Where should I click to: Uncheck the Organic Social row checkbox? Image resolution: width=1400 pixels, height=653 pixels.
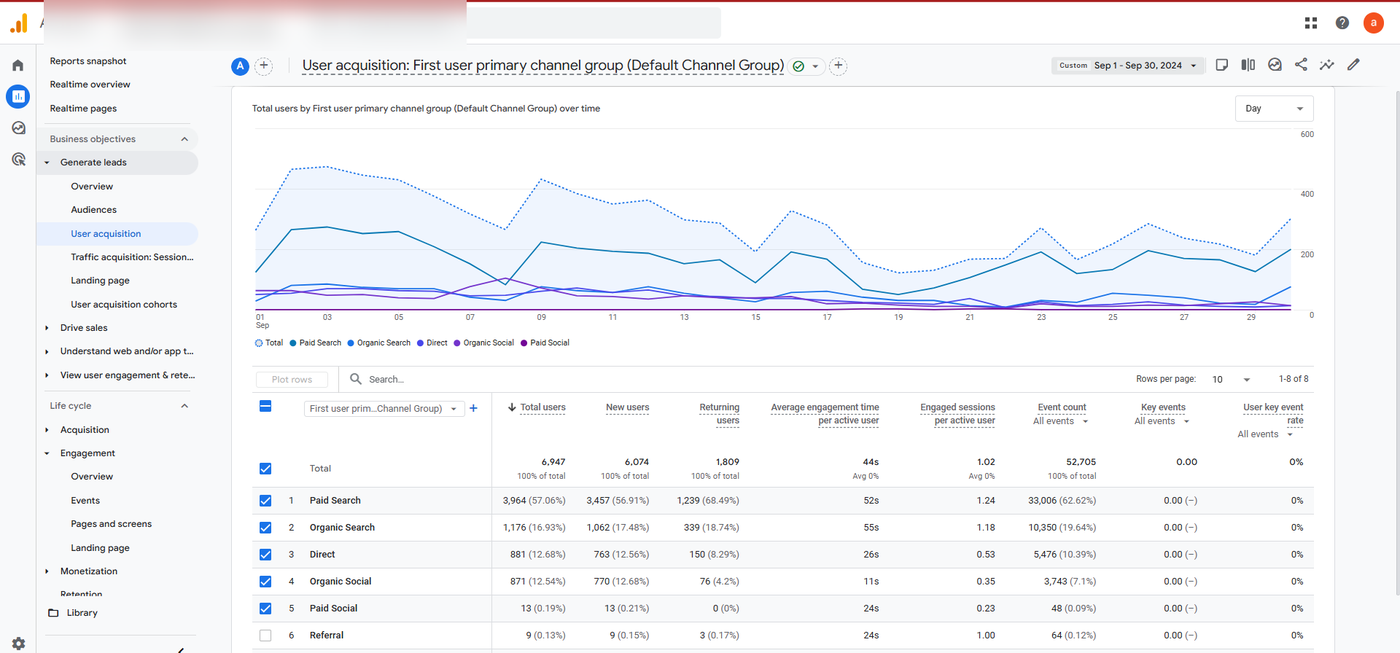tap(265, 581)
